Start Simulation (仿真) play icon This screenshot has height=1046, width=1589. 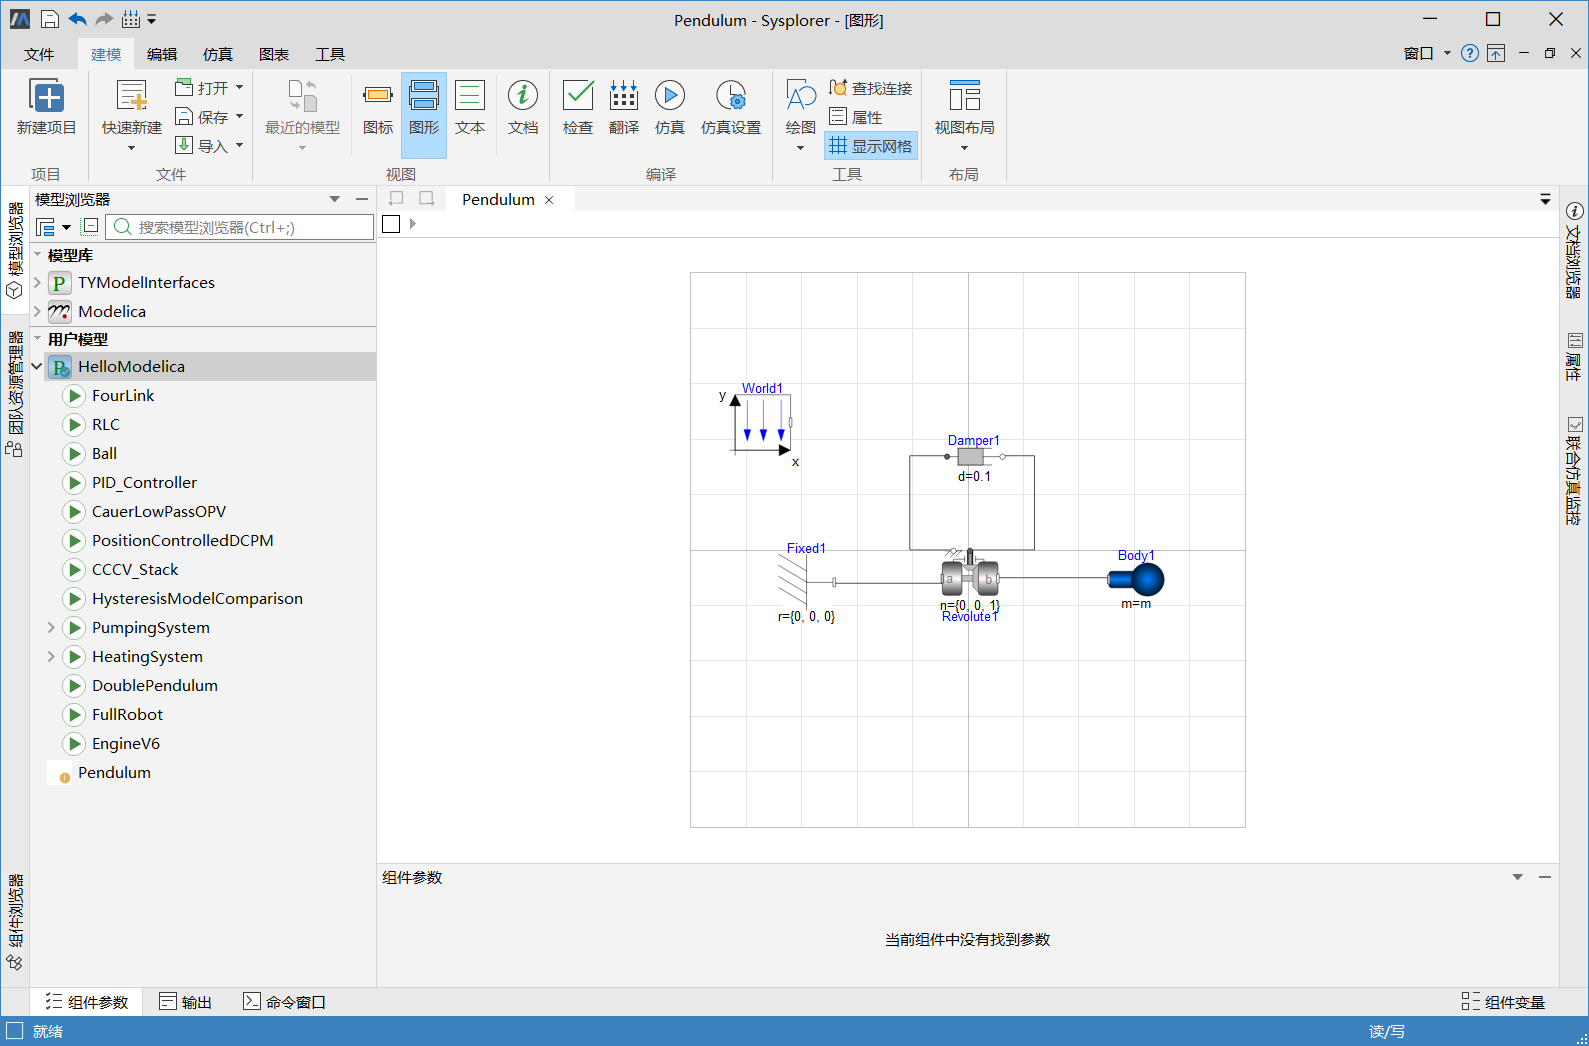670,95
